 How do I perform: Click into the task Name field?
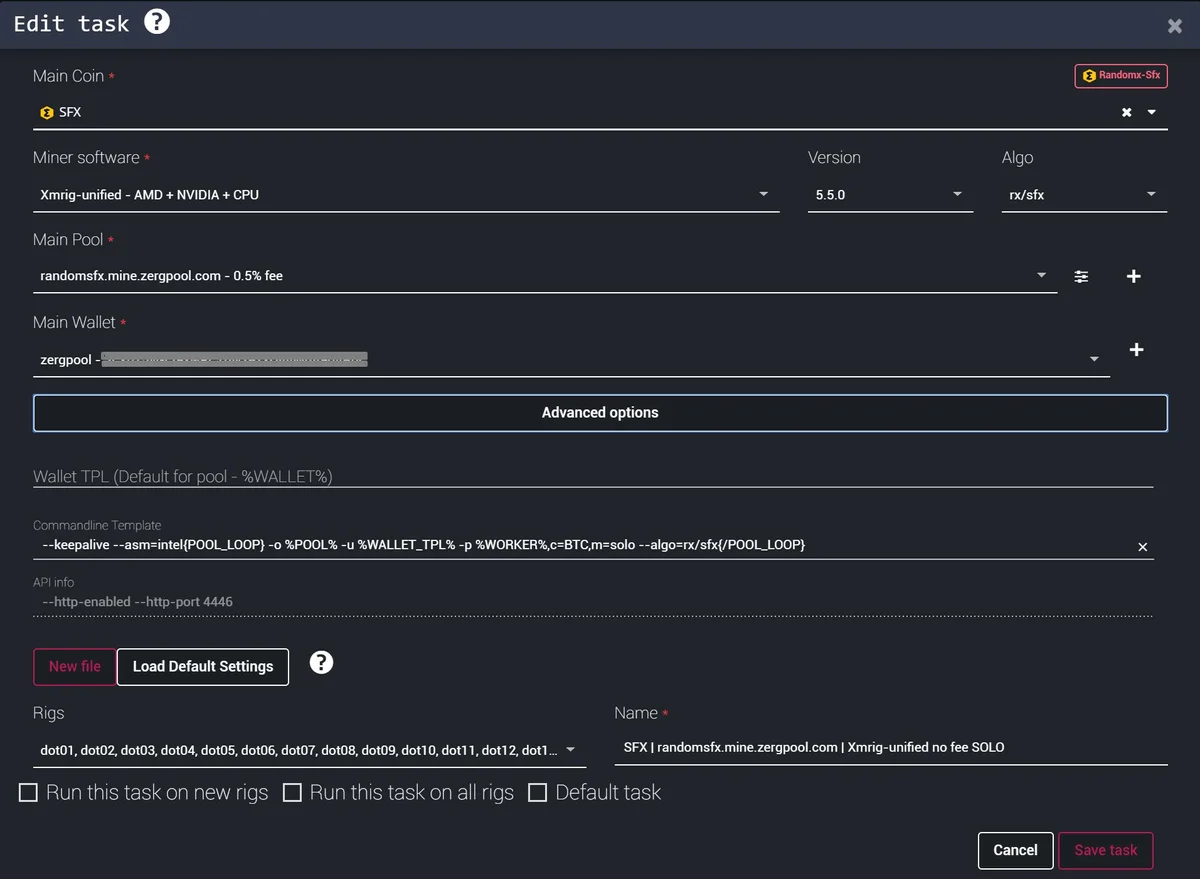(890, 747)
